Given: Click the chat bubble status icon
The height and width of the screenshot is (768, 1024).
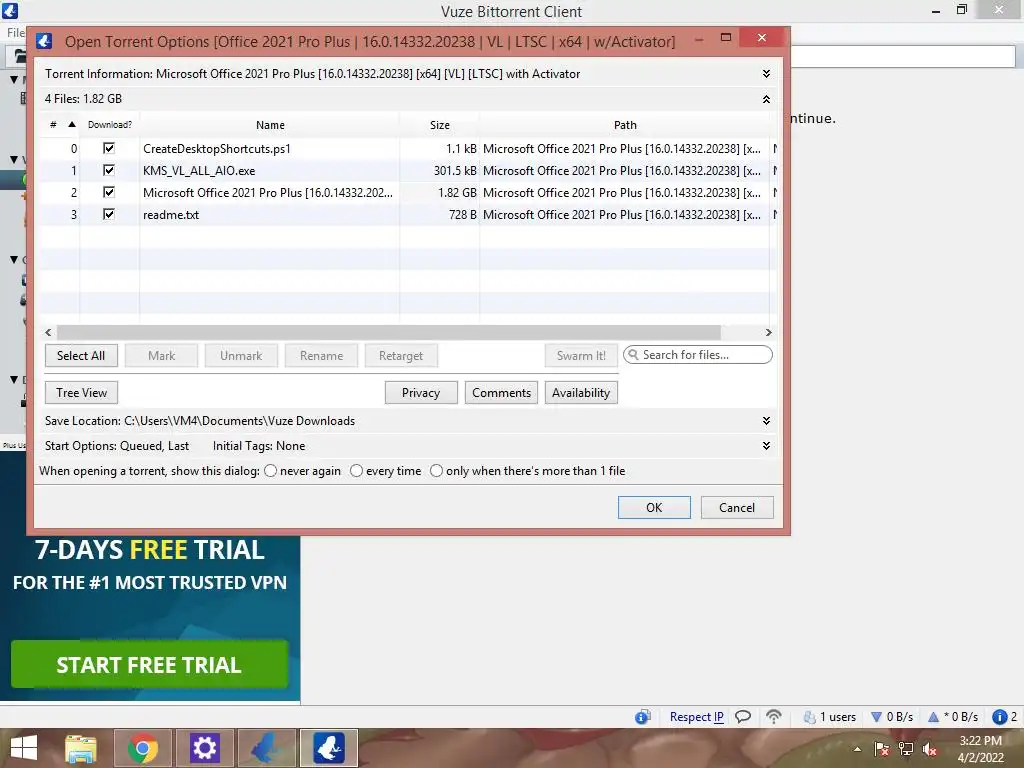Looking at the screenshot, I should (x=743, y=717).
